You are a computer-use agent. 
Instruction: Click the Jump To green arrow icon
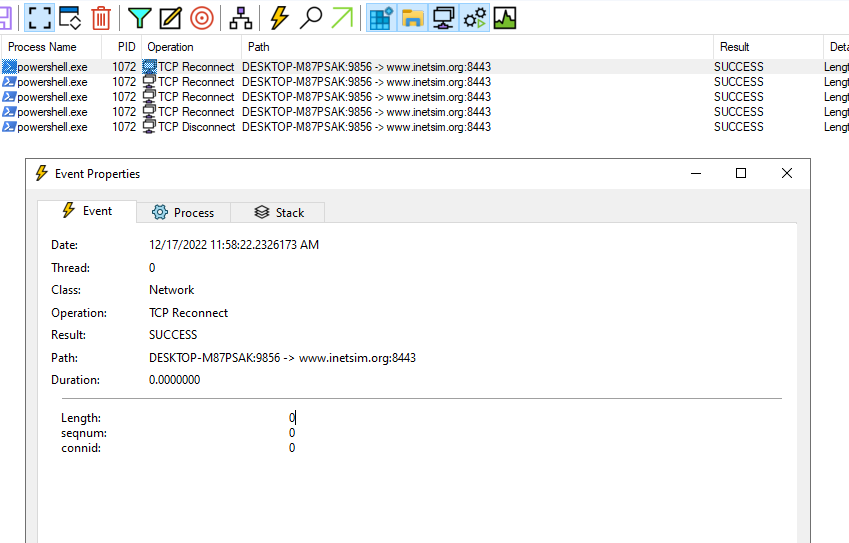coord(342,17)
